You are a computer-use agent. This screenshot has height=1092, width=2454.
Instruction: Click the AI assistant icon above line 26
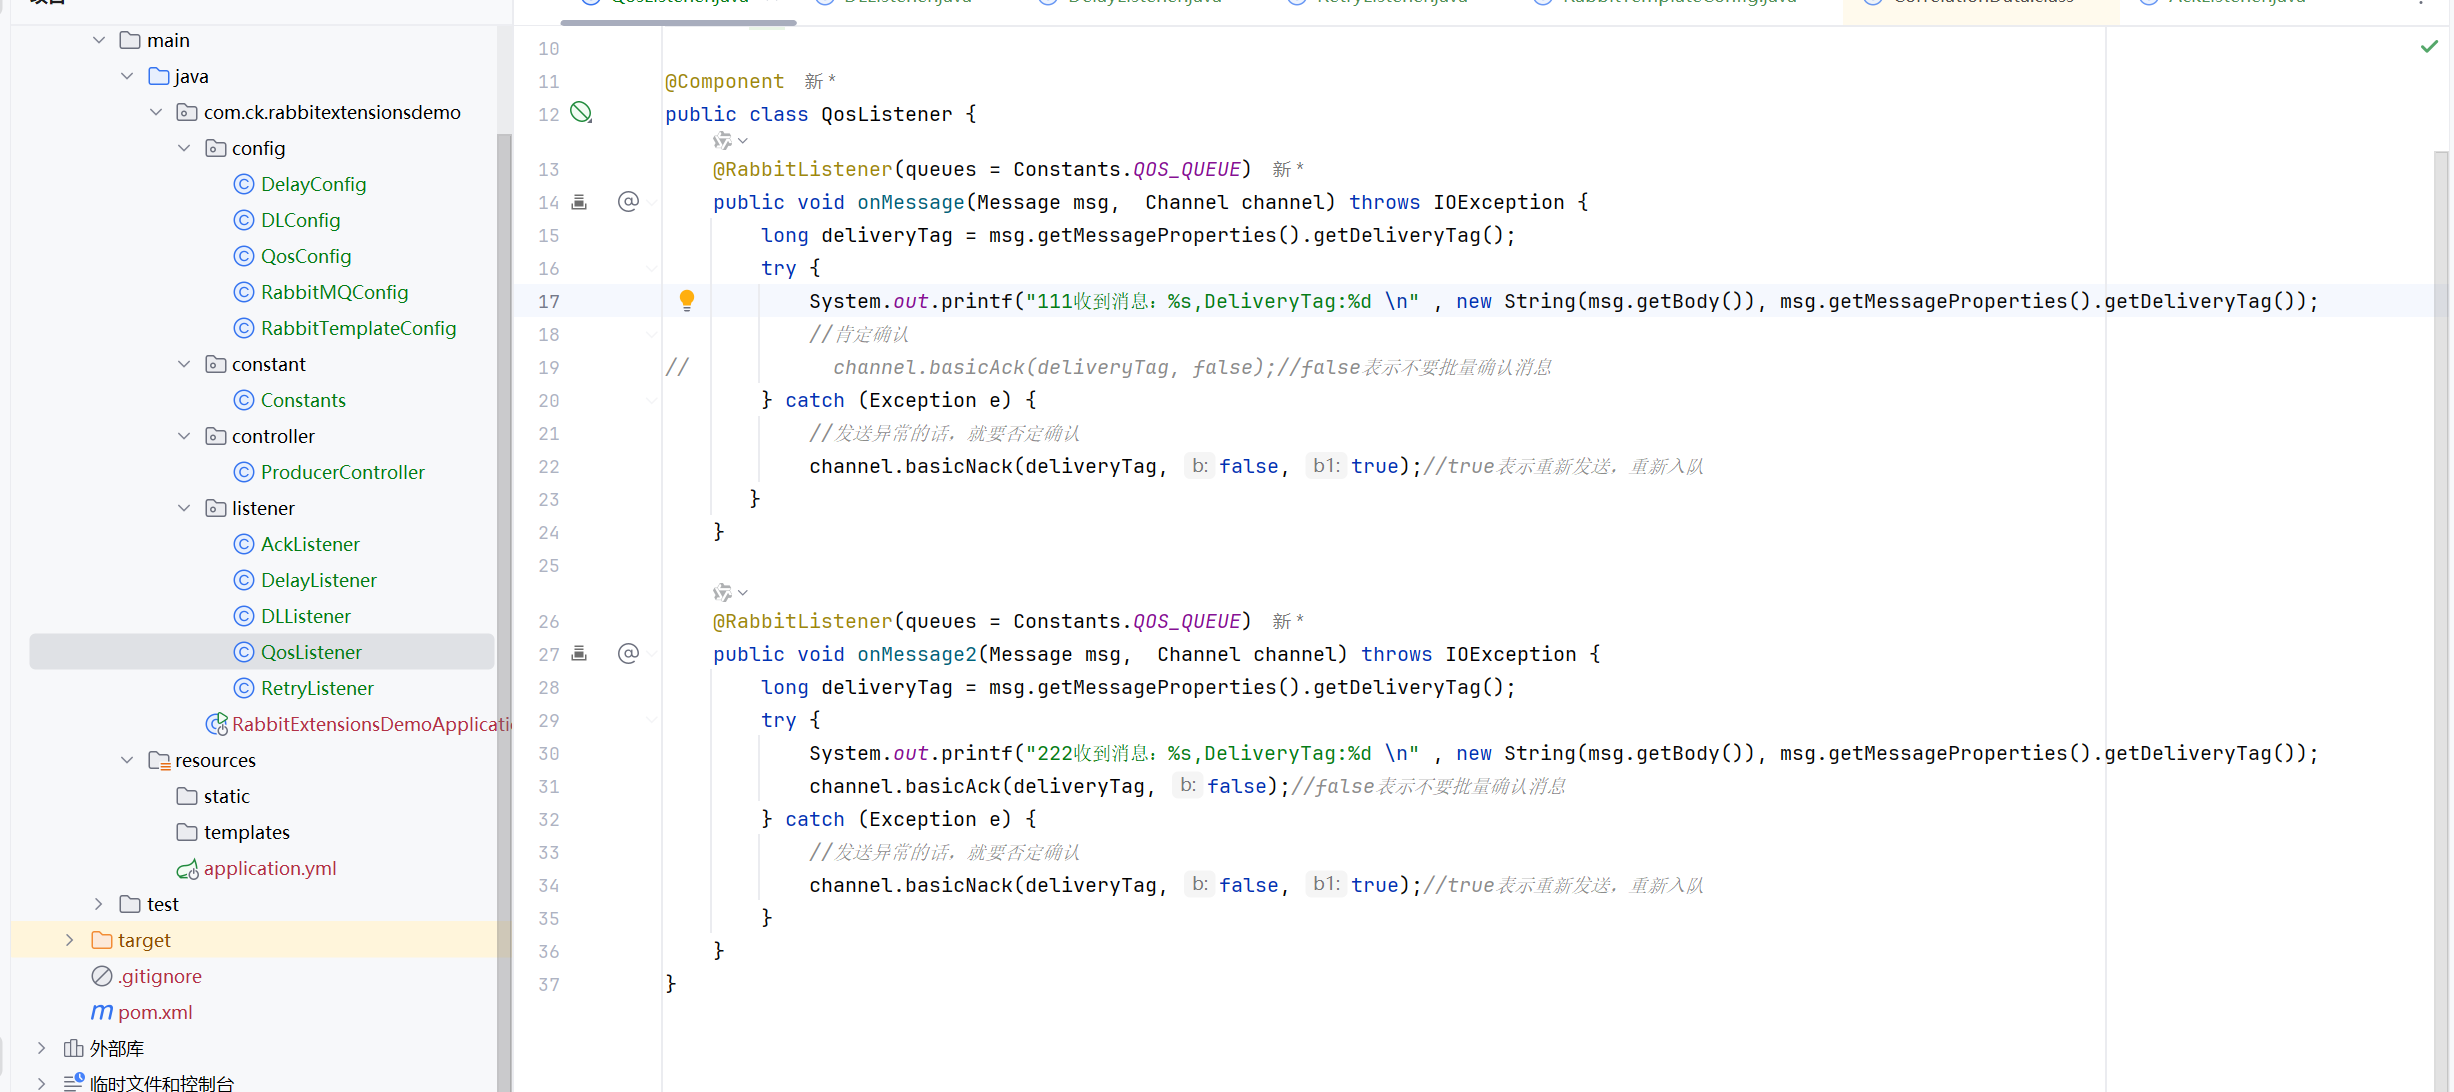[722, 592]
